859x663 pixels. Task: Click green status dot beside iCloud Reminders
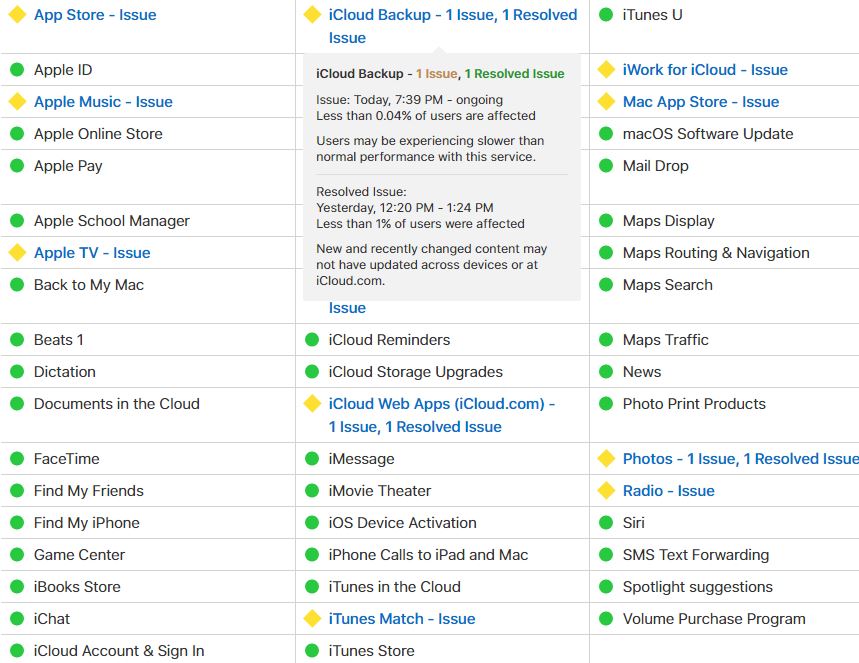312,340
